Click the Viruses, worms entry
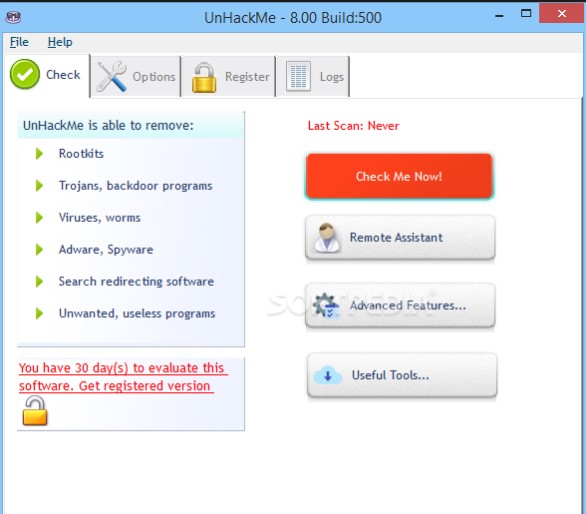This screenshot has height=514, width=586. click(99, 218)
